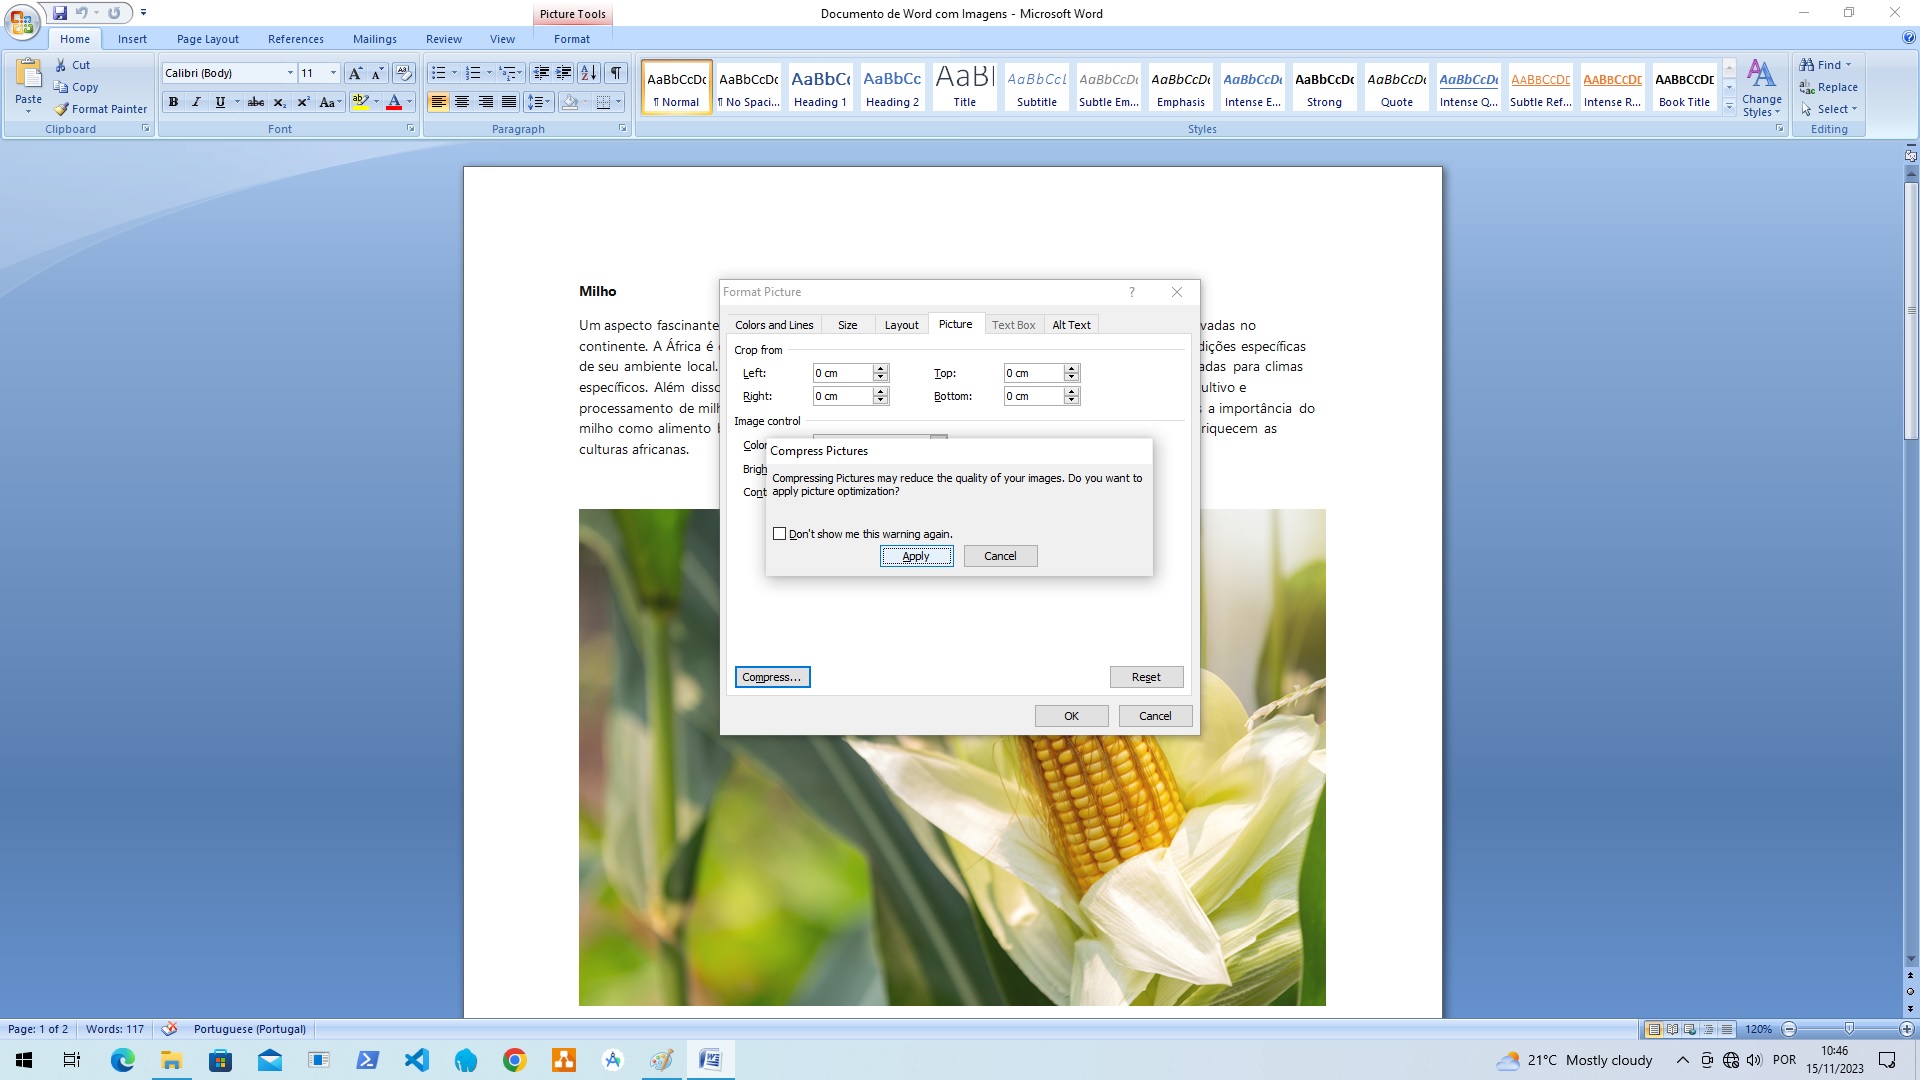Toggle Align Text Left
Image resolution: width=1920 pixels, height=1080 pixels.
pyautogui.click(x=438, y=102)
